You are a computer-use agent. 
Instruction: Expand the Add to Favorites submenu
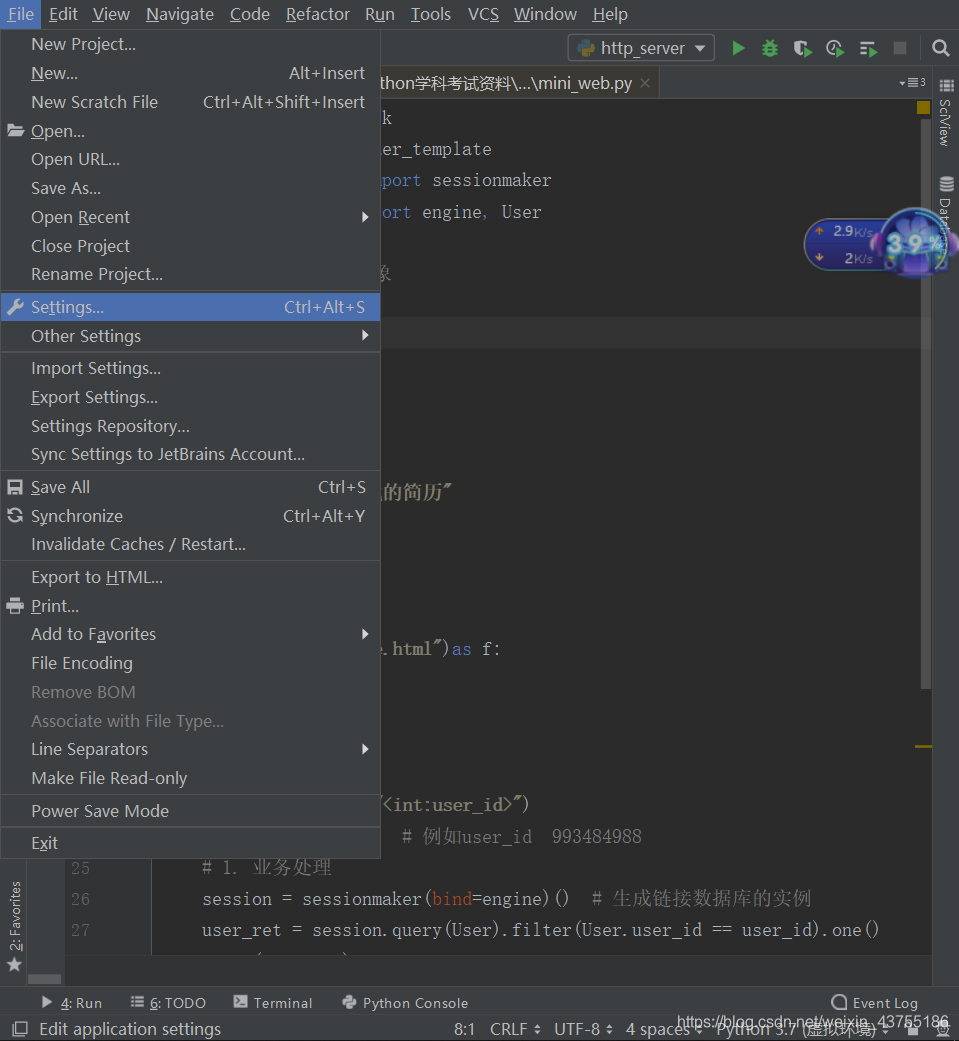(191, 634)
